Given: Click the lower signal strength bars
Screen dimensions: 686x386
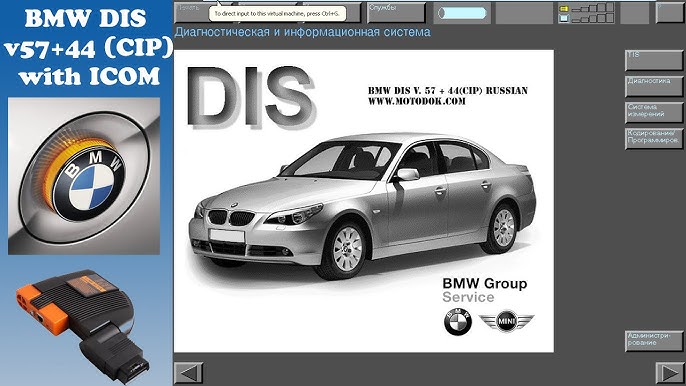Looking at the screenshot, I should [593, 18].
